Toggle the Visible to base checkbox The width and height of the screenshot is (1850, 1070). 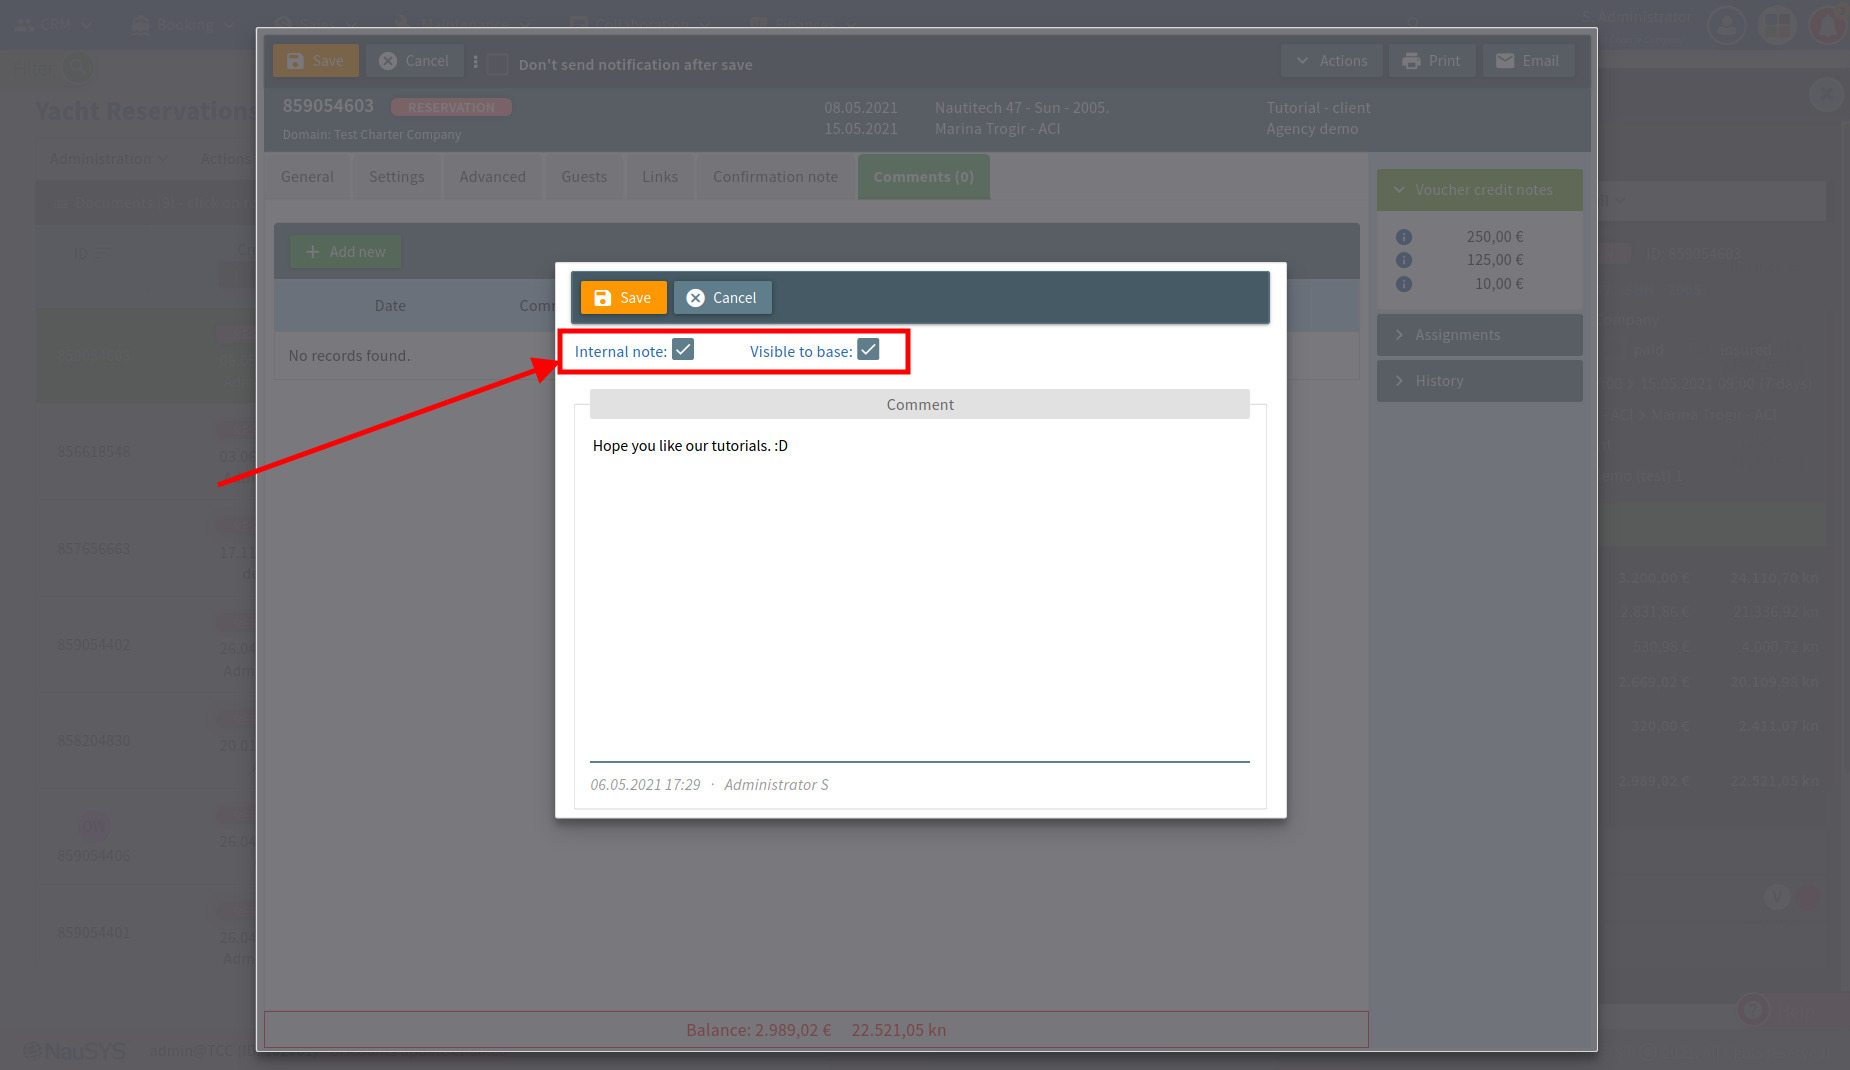pyautogui.click(x=868, y=350)
